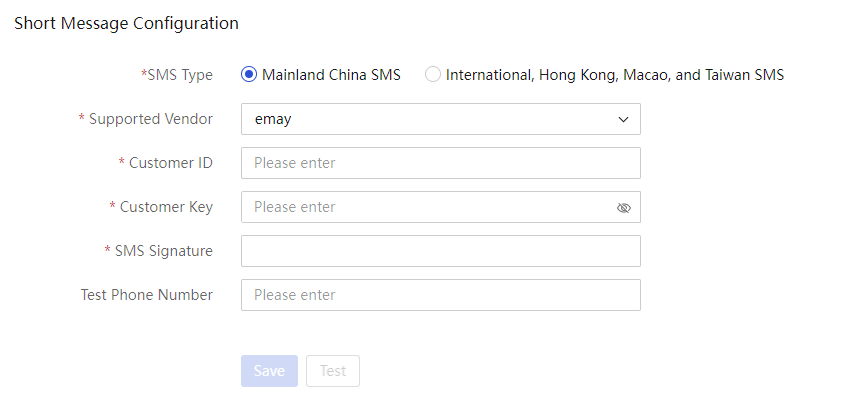The width and height of the screenshot is (855, 408).
Task: Click the Short Message Configuration heading
Action: coord(127,23)
